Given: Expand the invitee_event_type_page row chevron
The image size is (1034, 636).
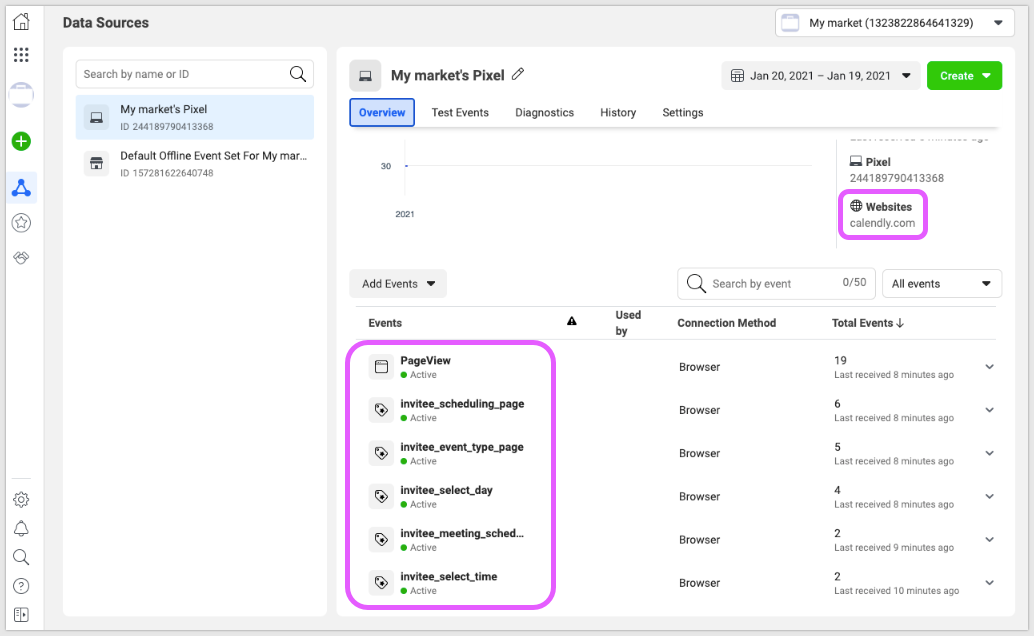Looking at the screenshot, I should coord(989,453).
